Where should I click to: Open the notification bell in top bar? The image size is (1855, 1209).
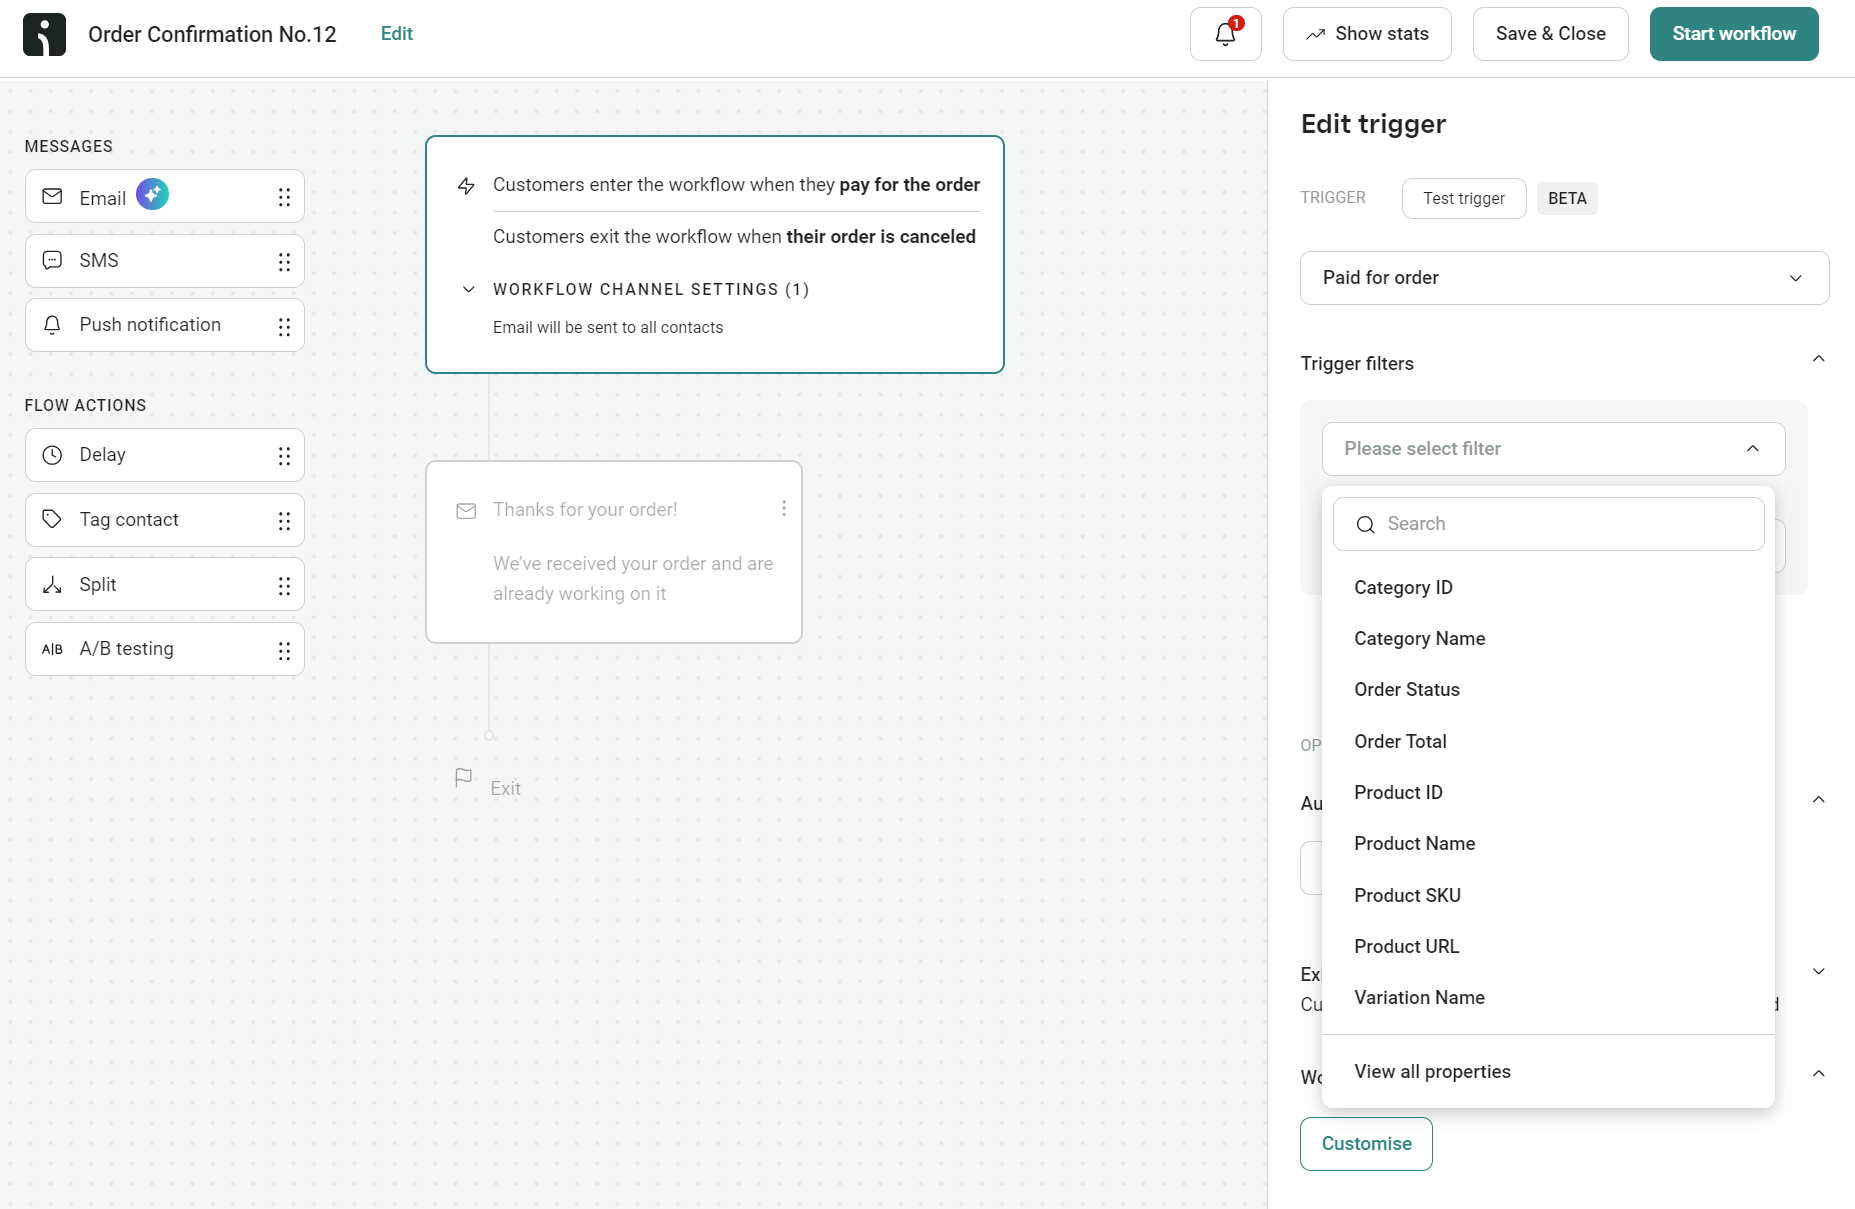[x=1224, y=33]
